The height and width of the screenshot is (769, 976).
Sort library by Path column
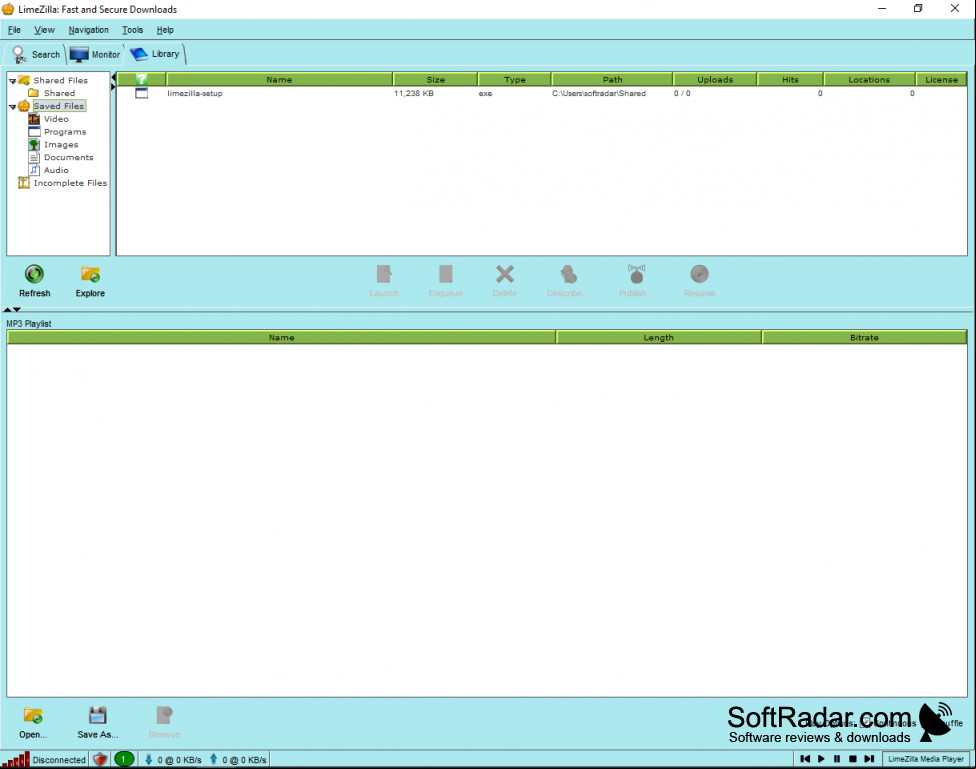tap(612, 80)
